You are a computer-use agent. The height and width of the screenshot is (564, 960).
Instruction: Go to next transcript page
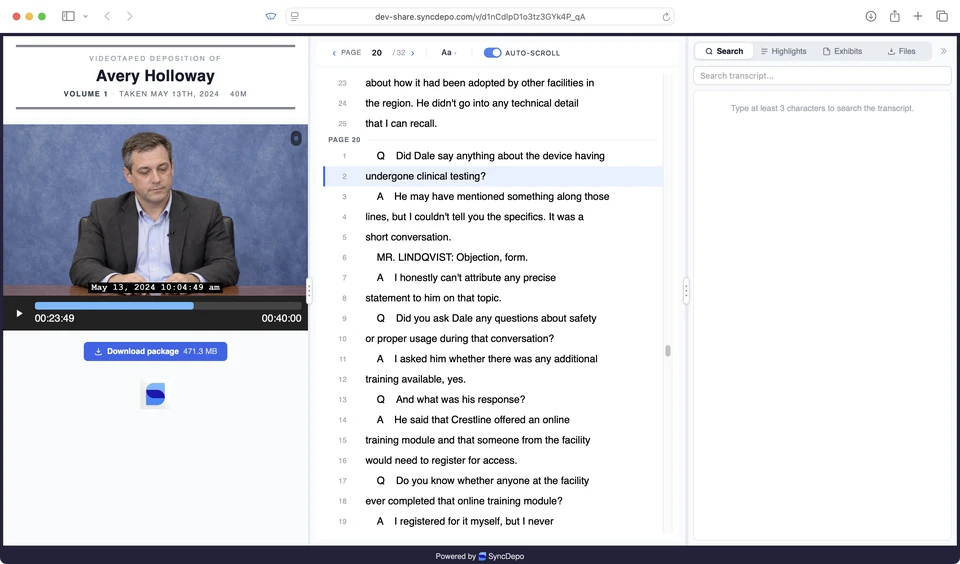(x=413, y=53)
